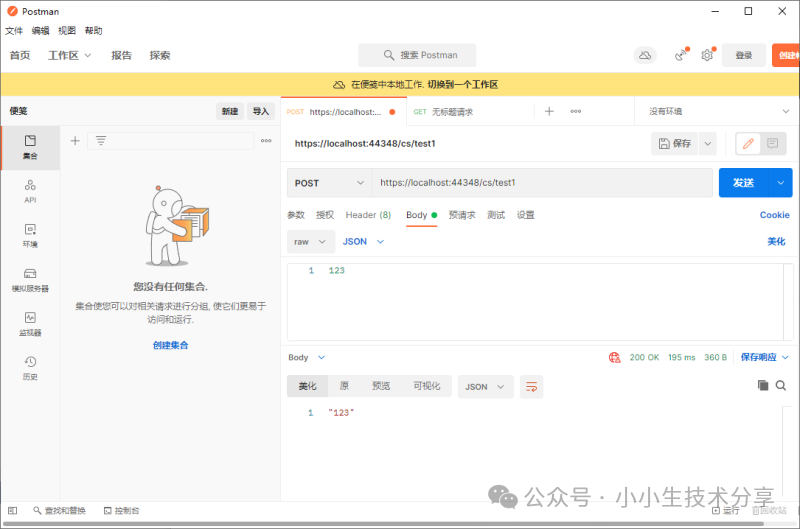Viewport: 800px width, 529px height.
Task: Open the API sidebar icon
Action: [30, 190]
